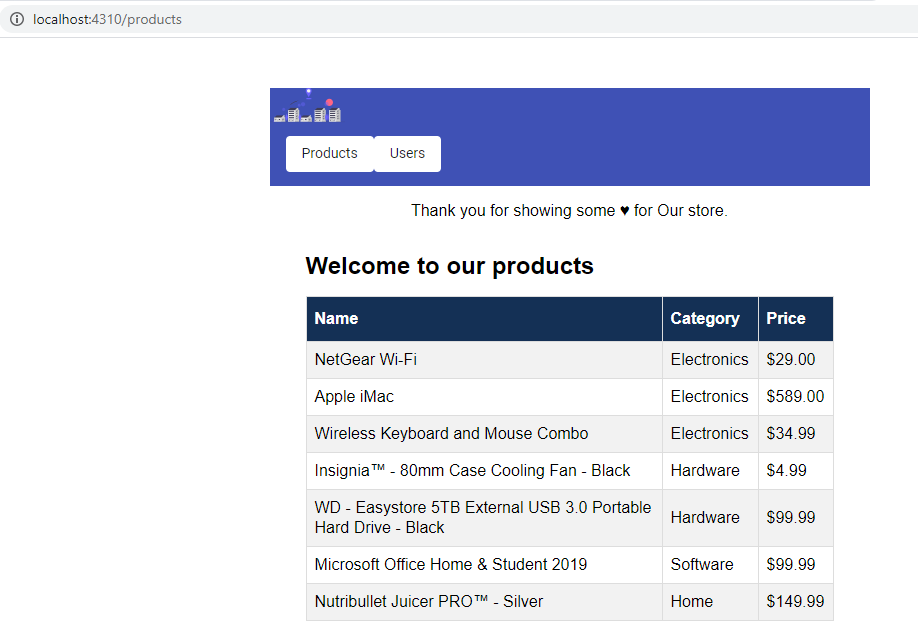
Task: Click the Software category cell
Action: point(702,565)
